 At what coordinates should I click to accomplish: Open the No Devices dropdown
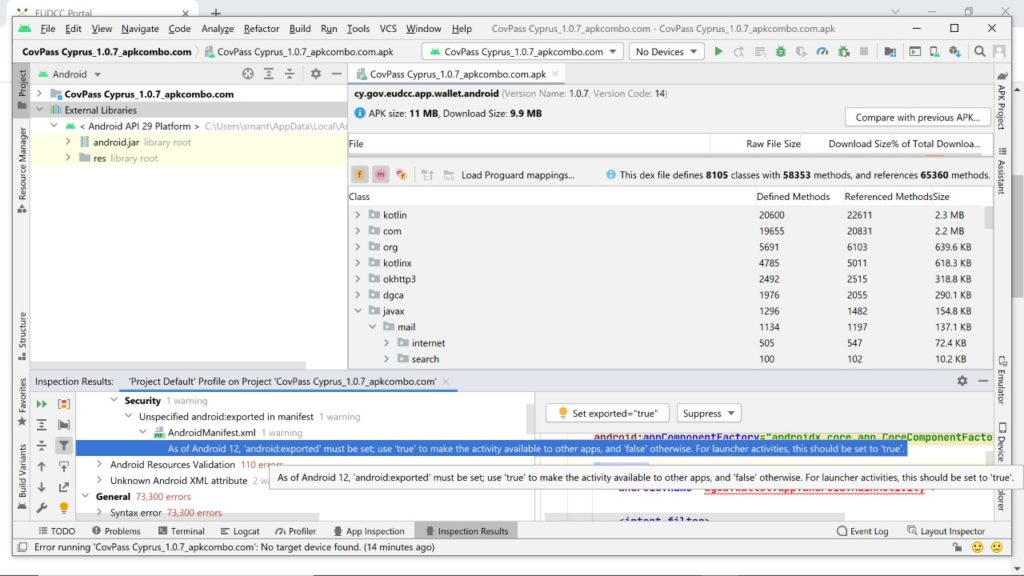tap(666, 52)
